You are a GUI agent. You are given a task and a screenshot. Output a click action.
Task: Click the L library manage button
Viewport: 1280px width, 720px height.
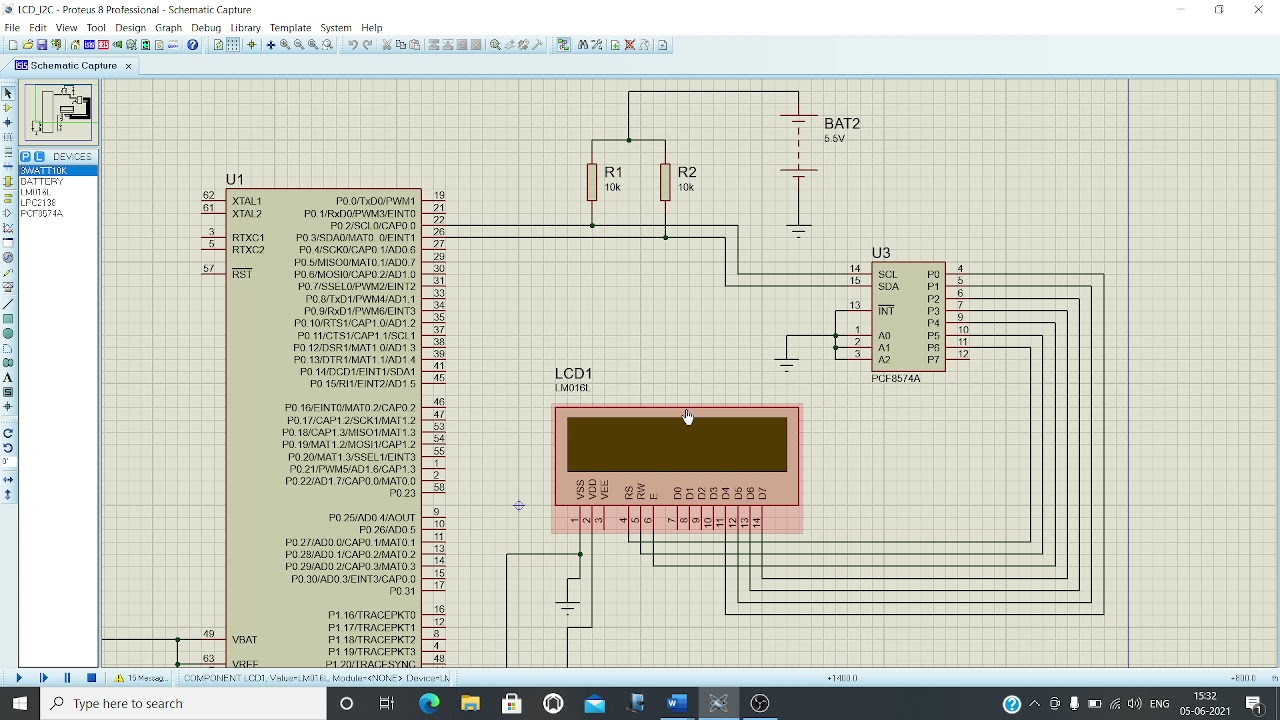point(39,157)
